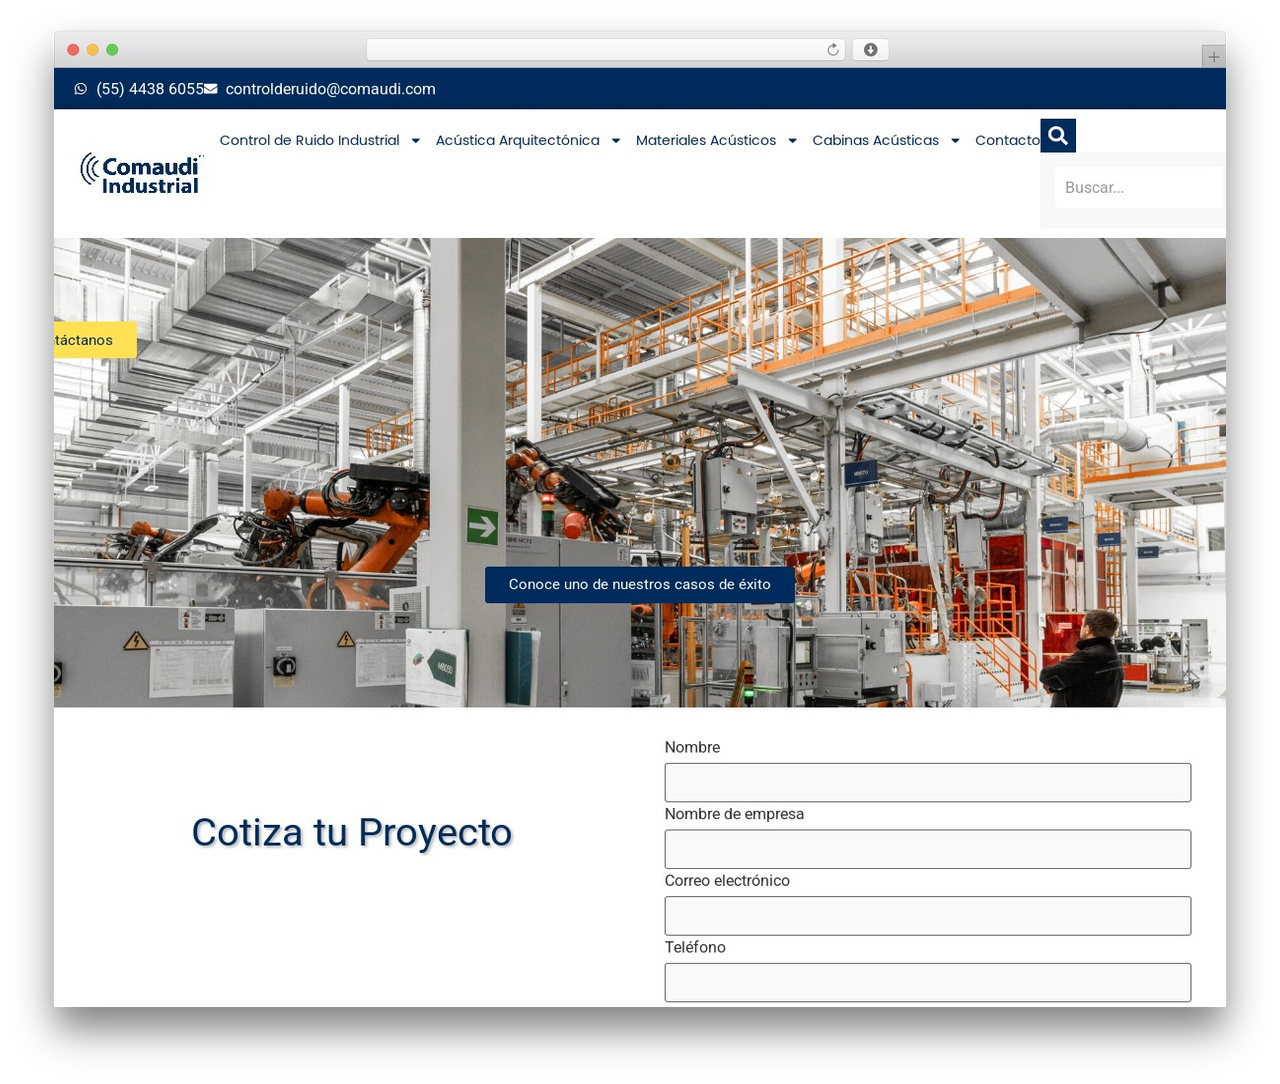
Task: Click the Nombre input field
Action: pyautogui.click(x=928, y=782)
